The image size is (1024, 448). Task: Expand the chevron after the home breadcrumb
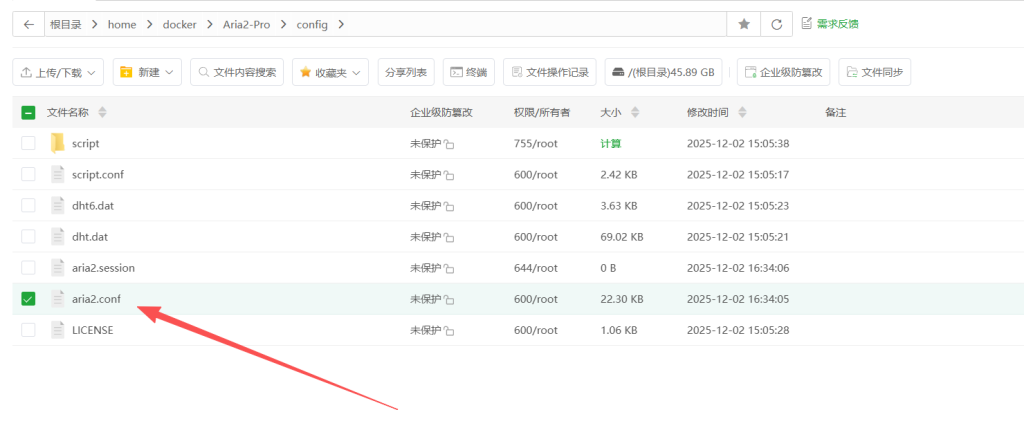click(x=150, y=24)
